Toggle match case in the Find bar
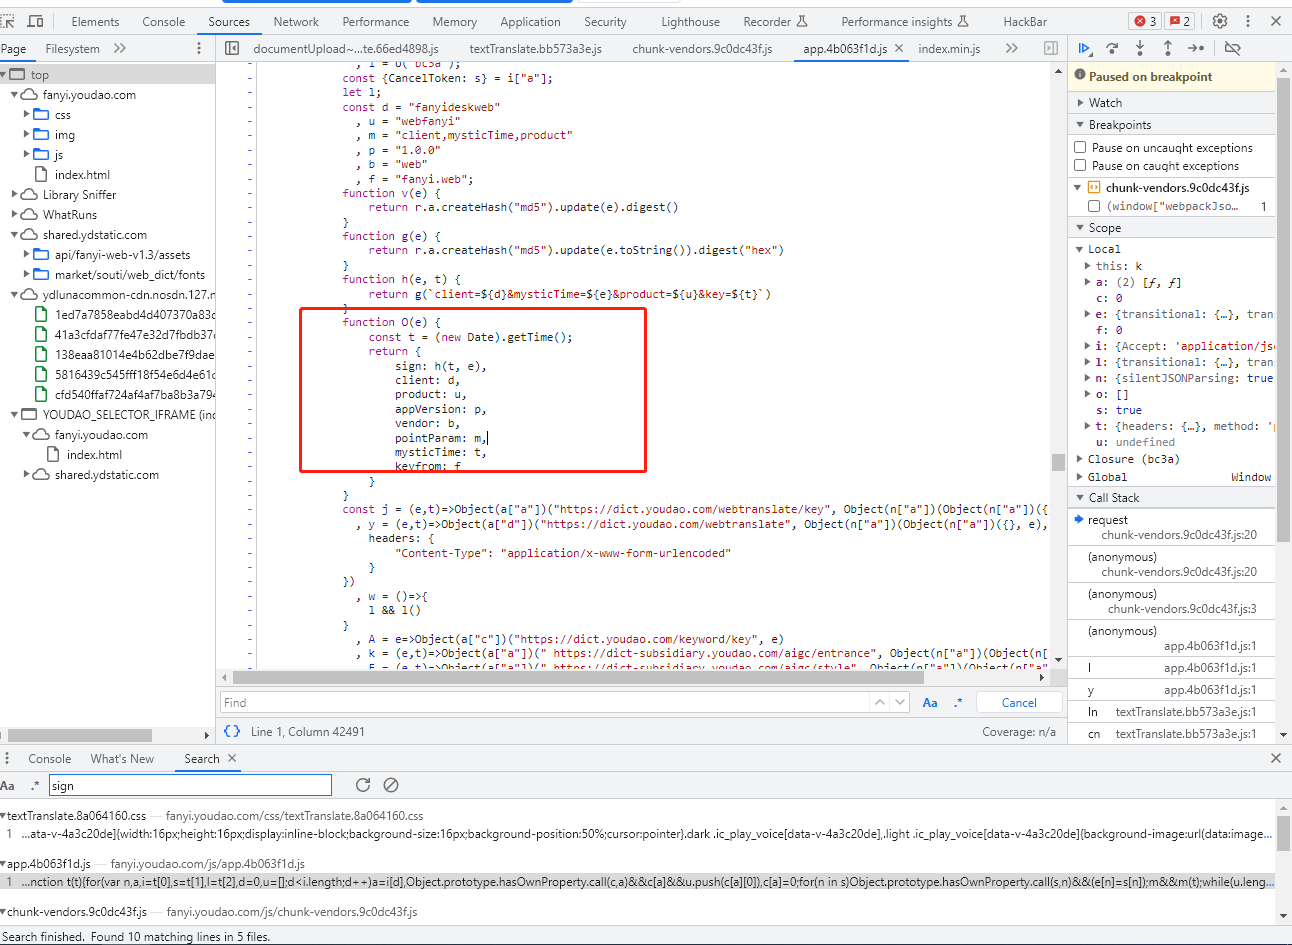Image resolution: width=1292 pixels, height=945 pixels. (x=930, y=702)
